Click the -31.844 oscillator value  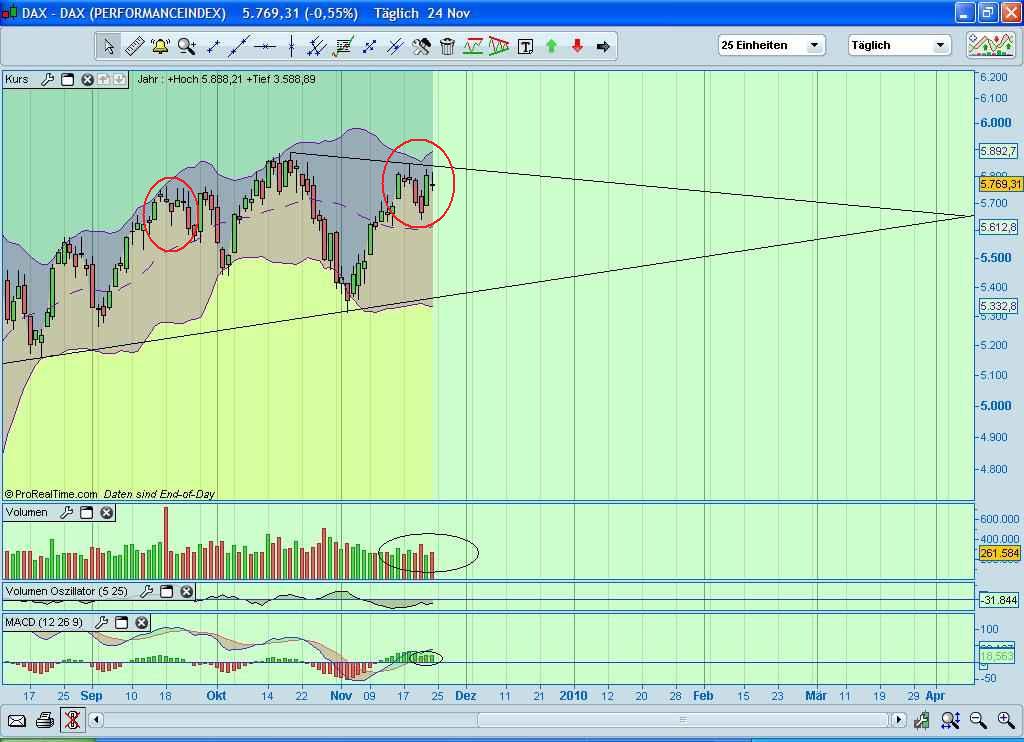[999, 600]
